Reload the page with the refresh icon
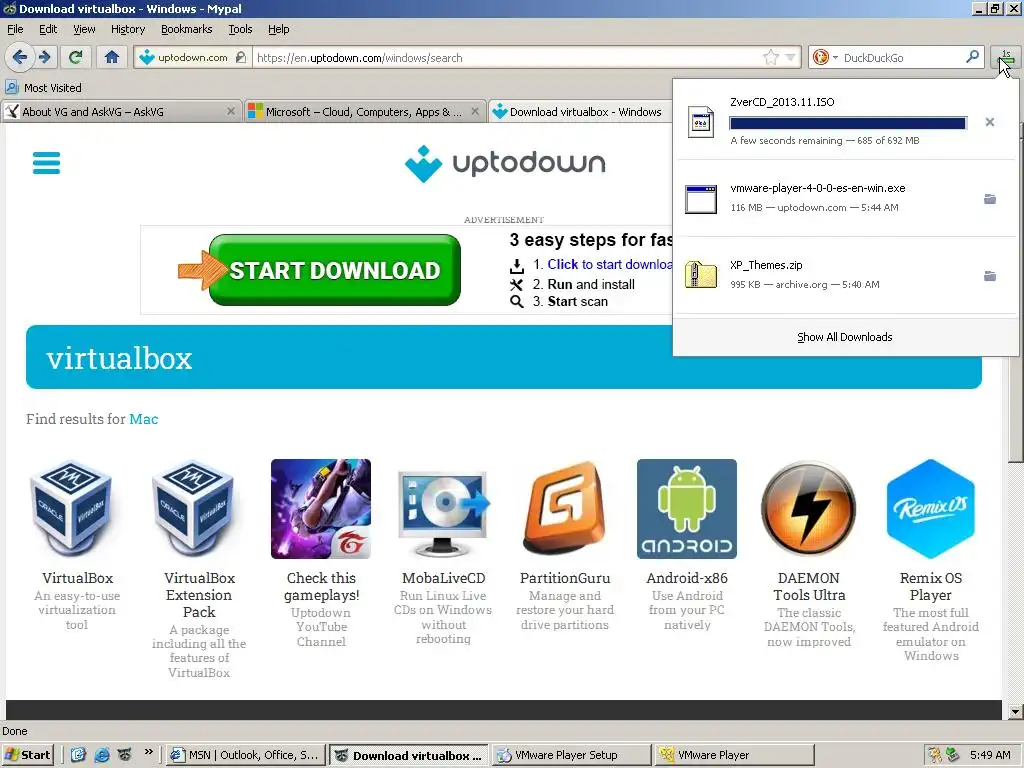This screenshot has width=1024, height=768. [76, 57]
